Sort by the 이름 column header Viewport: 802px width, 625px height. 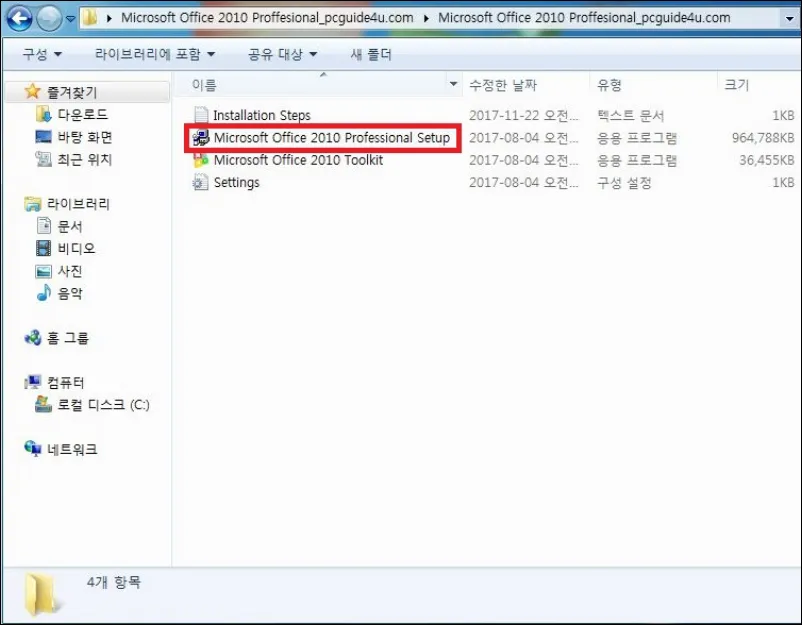pyautogui.click(x=204, y=85)
